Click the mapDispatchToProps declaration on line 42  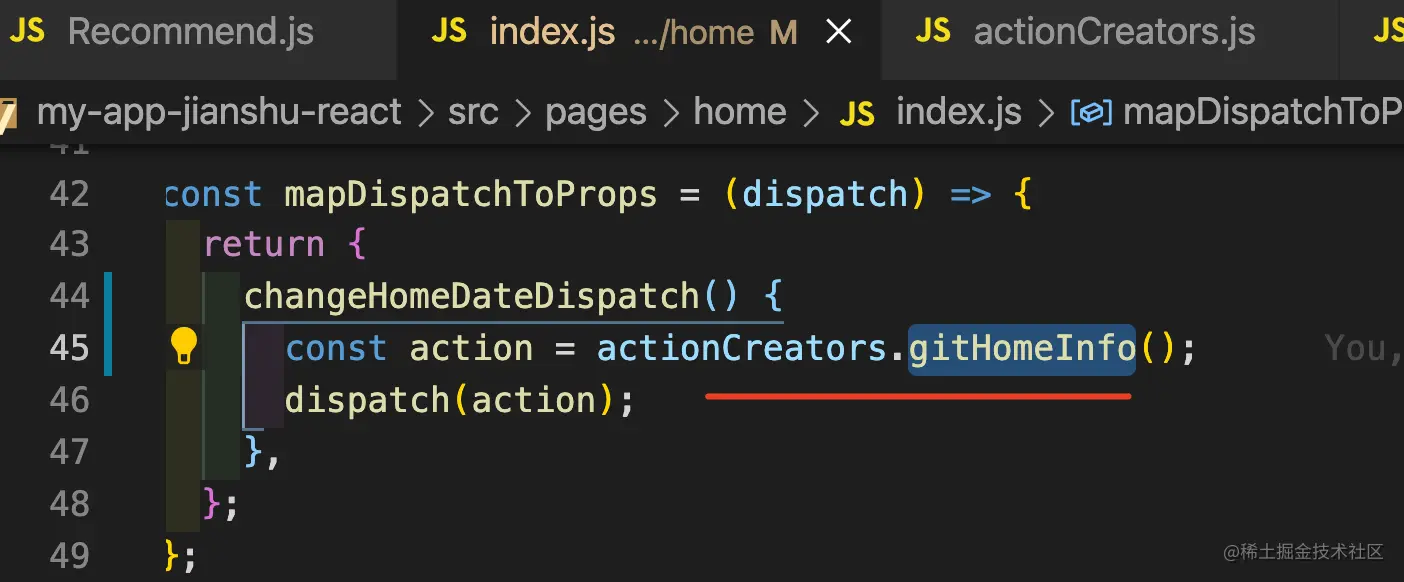point(471,194)
